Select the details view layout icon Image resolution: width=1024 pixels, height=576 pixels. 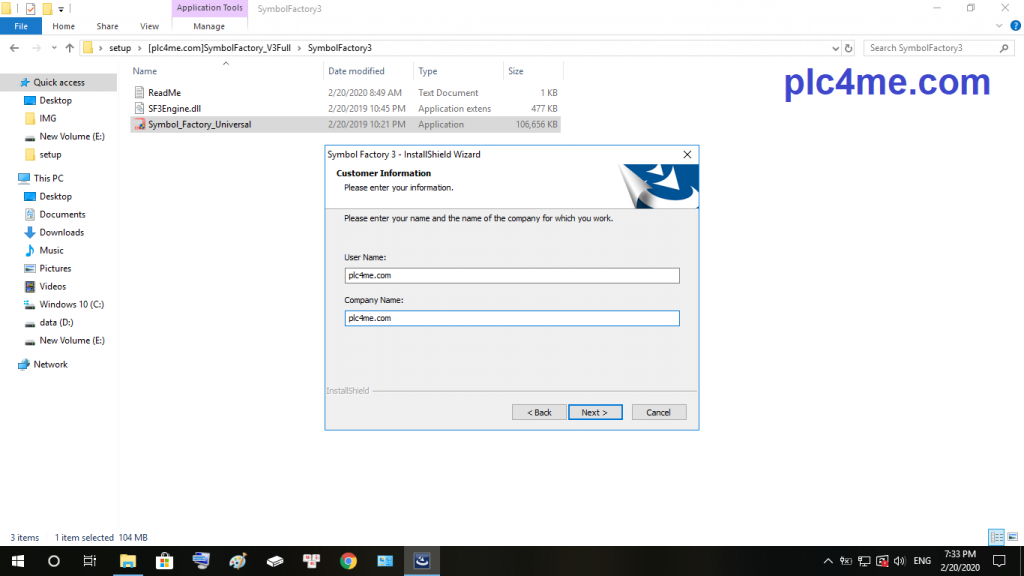[x=996, y=537]
